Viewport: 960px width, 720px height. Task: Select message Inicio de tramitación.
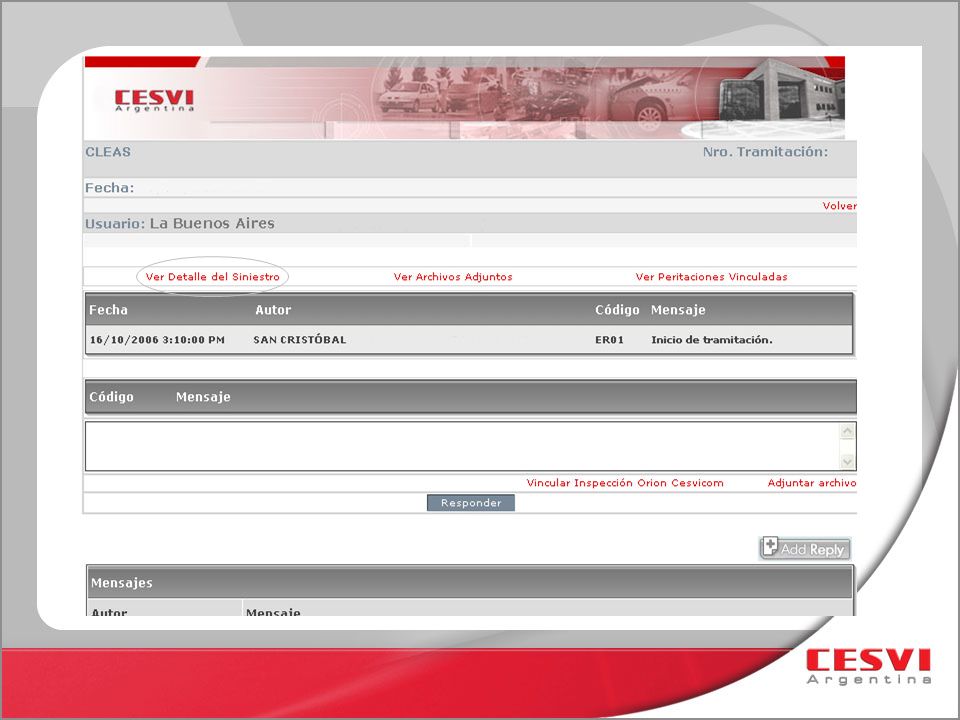(712, 340)
